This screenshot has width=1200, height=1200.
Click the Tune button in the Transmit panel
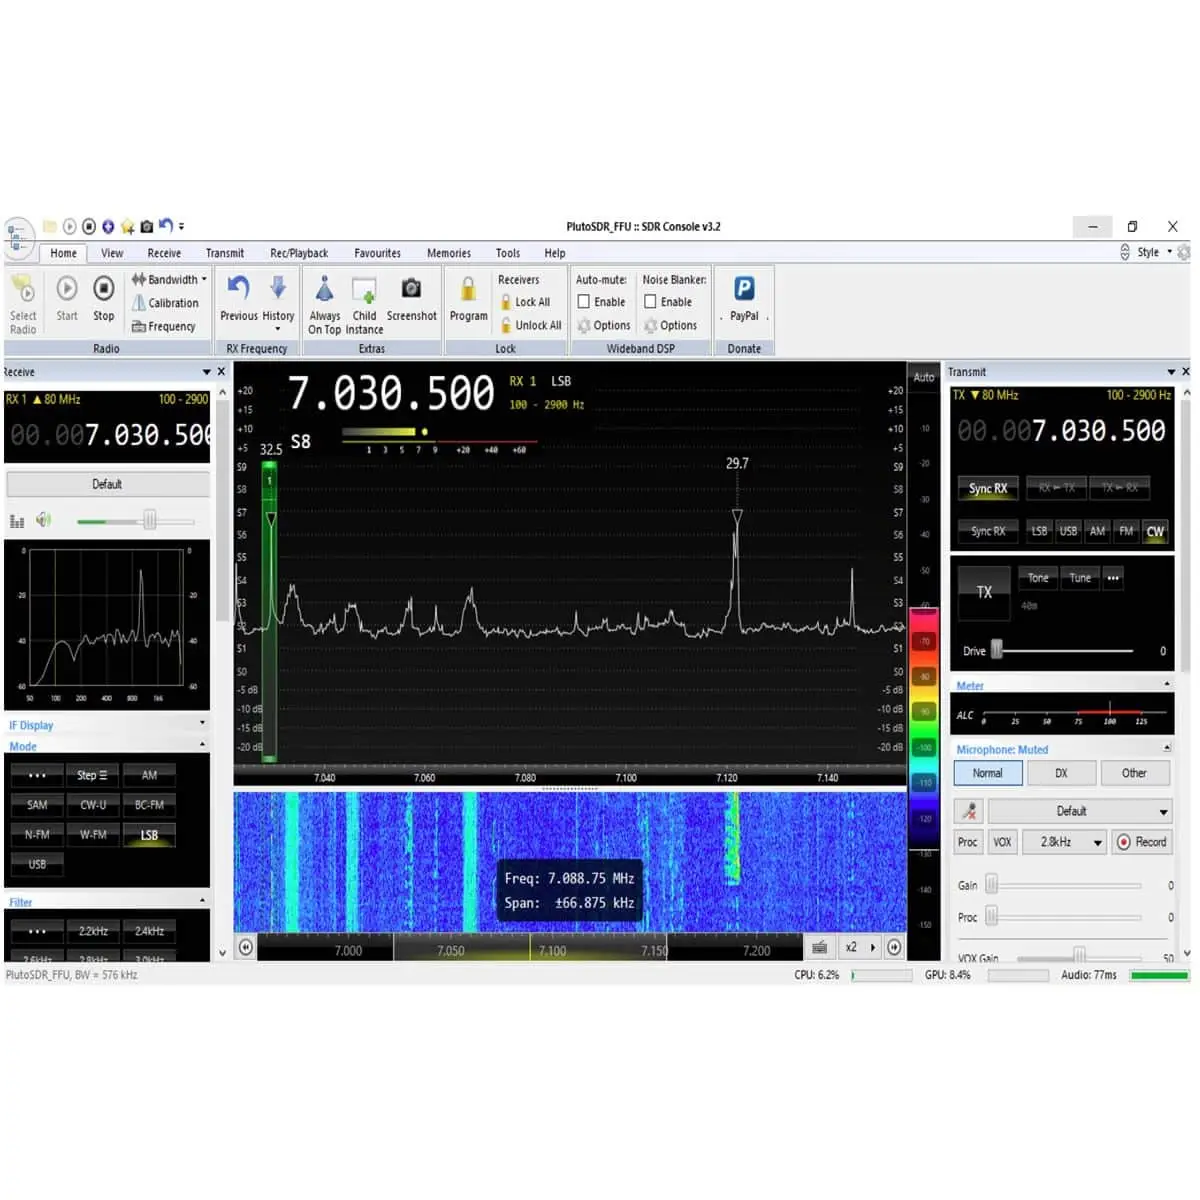pos(1080,577)
